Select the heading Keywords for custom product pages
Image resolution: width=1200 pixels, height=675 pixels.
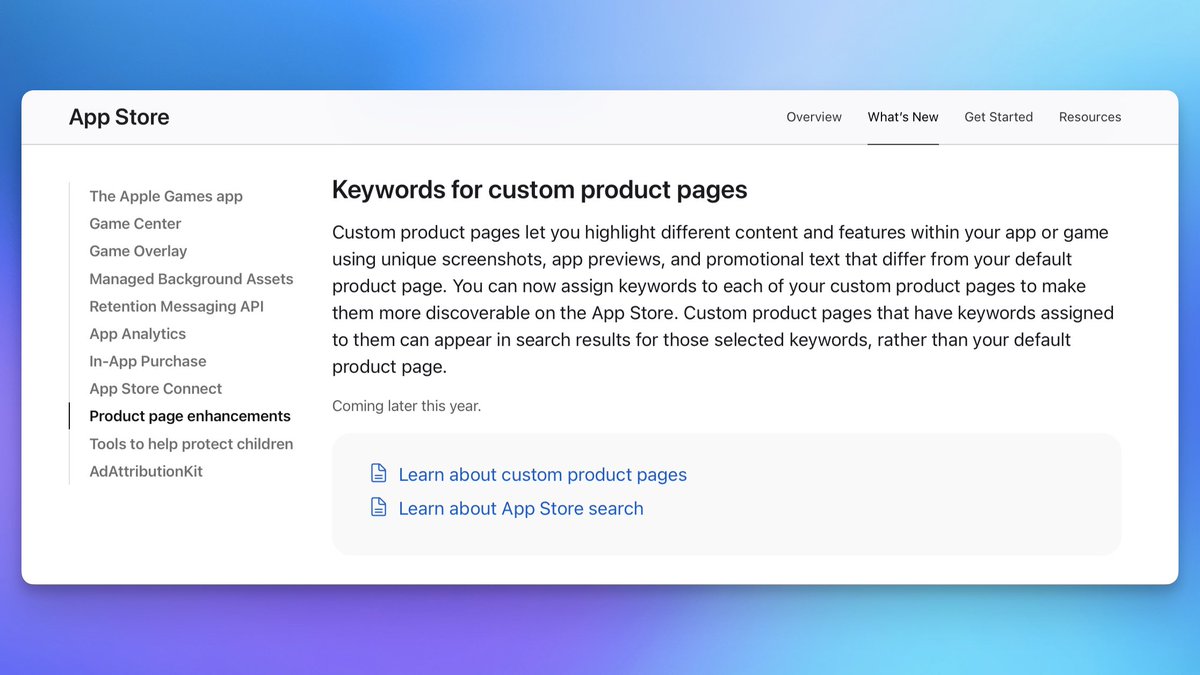[x=540, y=189]
